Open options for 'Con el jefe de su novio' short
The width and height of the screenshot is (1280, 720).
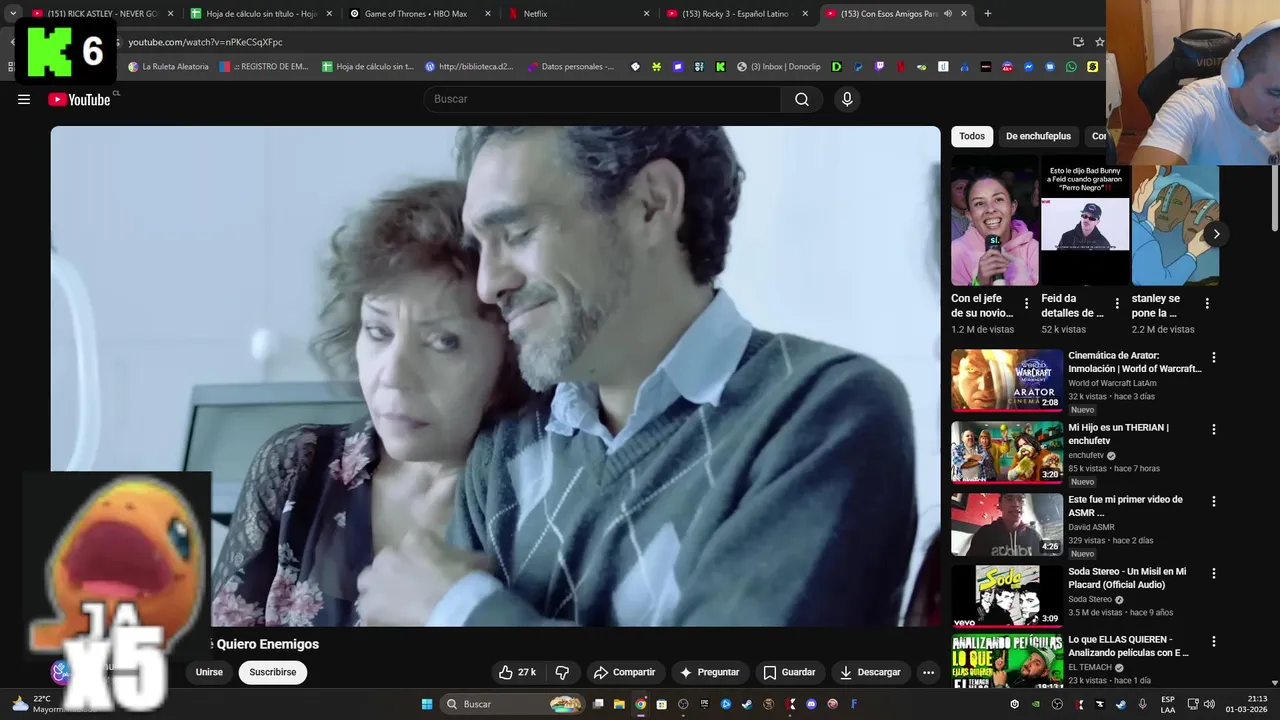click(1026, 303)
